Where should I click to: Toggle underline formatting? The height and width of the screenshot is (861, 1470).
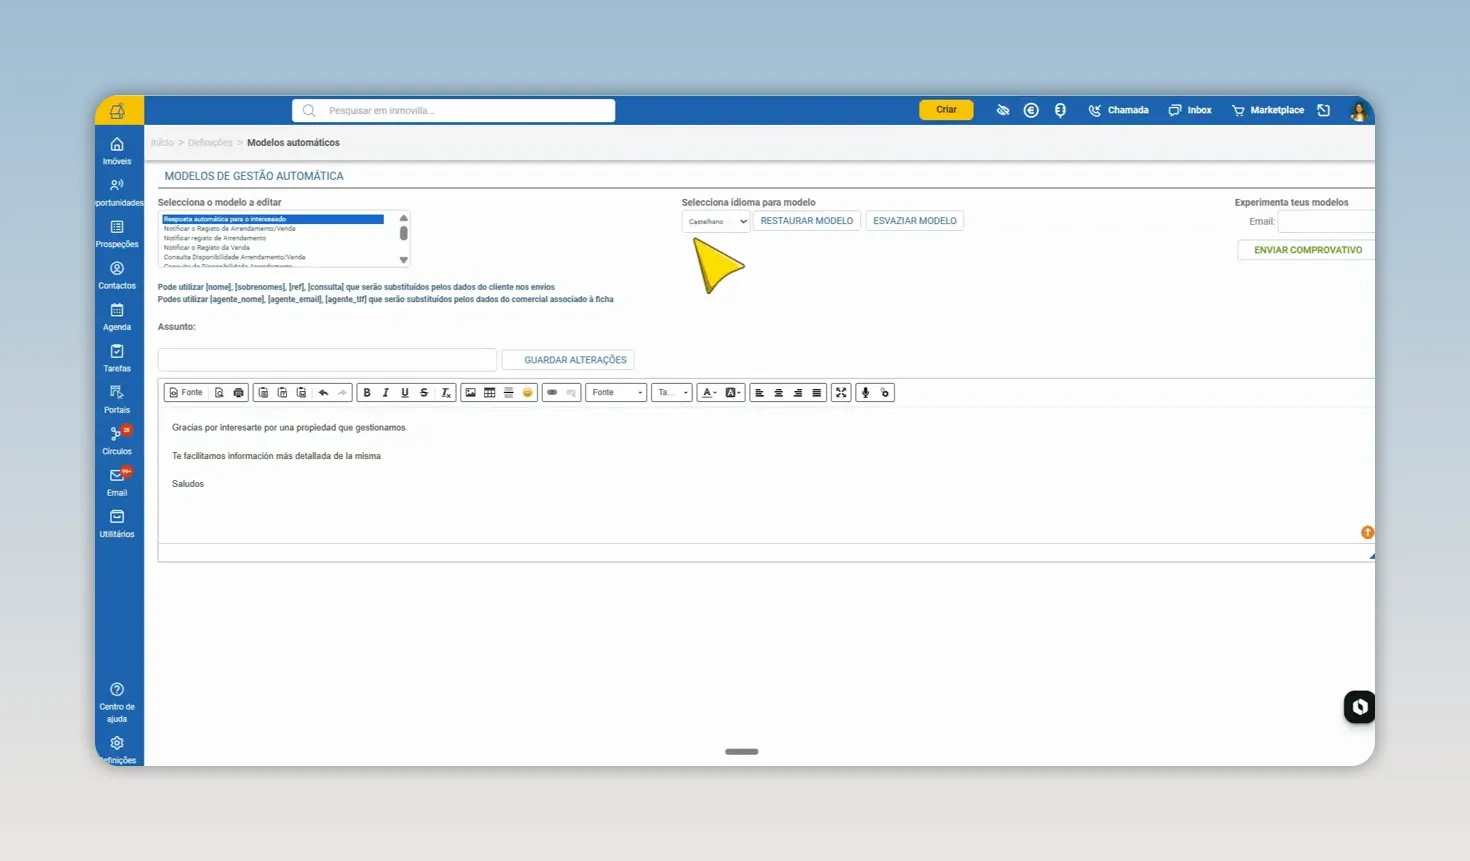(405, 393)
